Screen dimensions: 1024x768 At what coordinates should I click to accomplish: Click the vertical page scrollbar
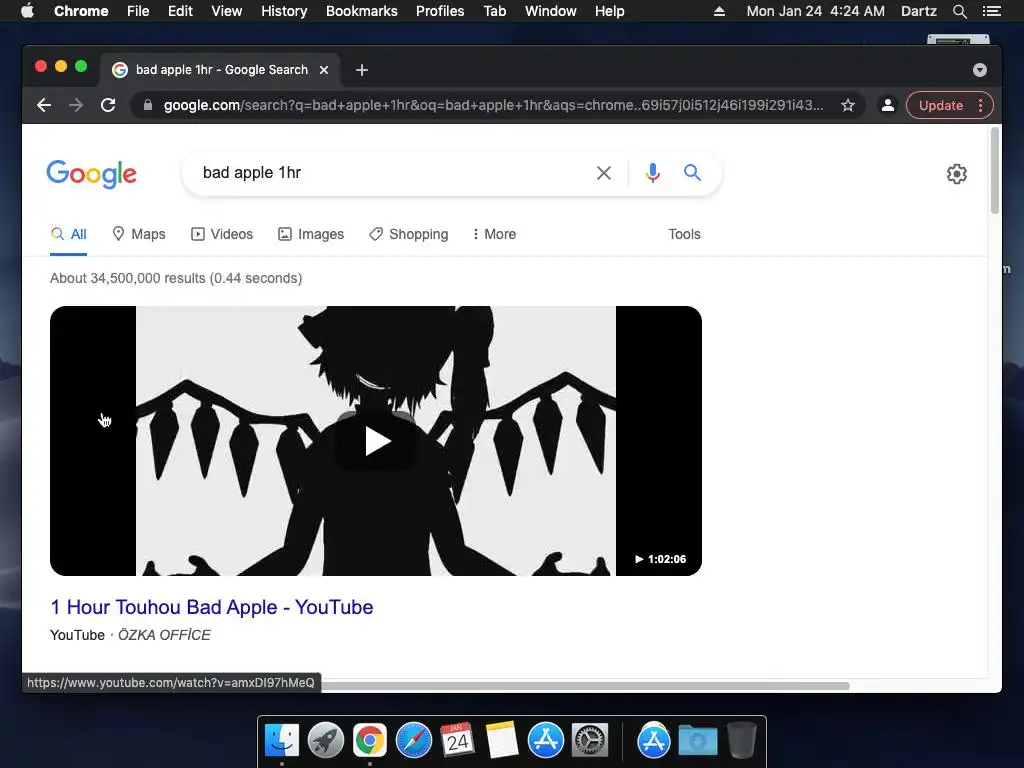pos(995,171)
